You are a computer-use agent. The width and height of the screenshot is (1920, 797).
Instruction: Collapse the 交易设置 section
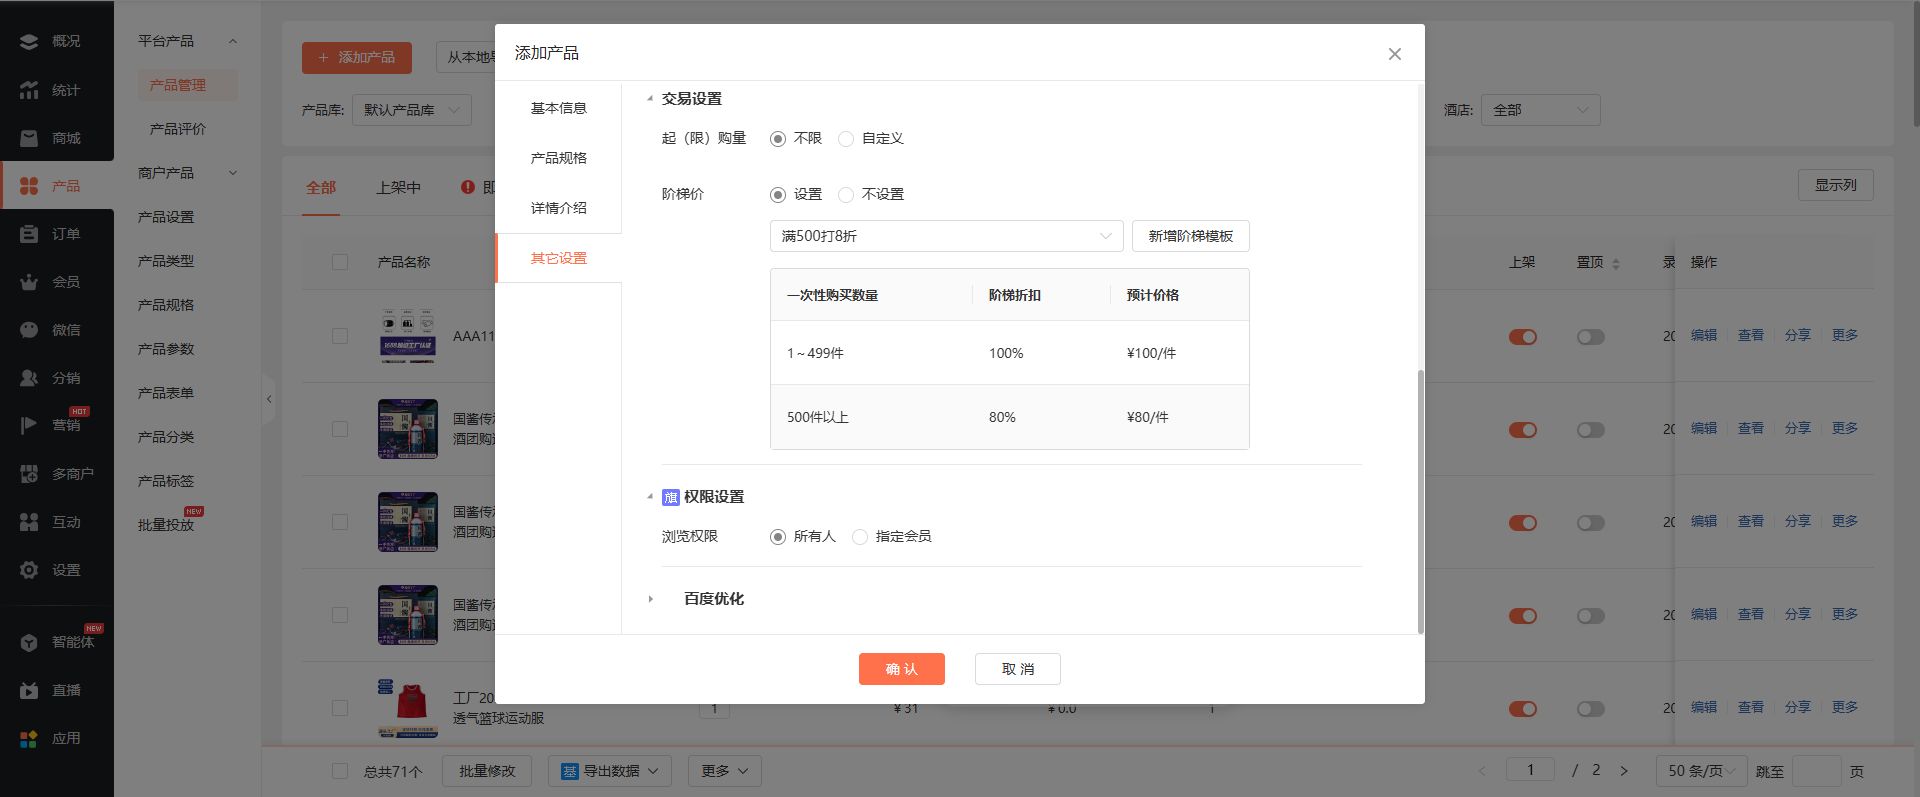(x=650, y=99)
